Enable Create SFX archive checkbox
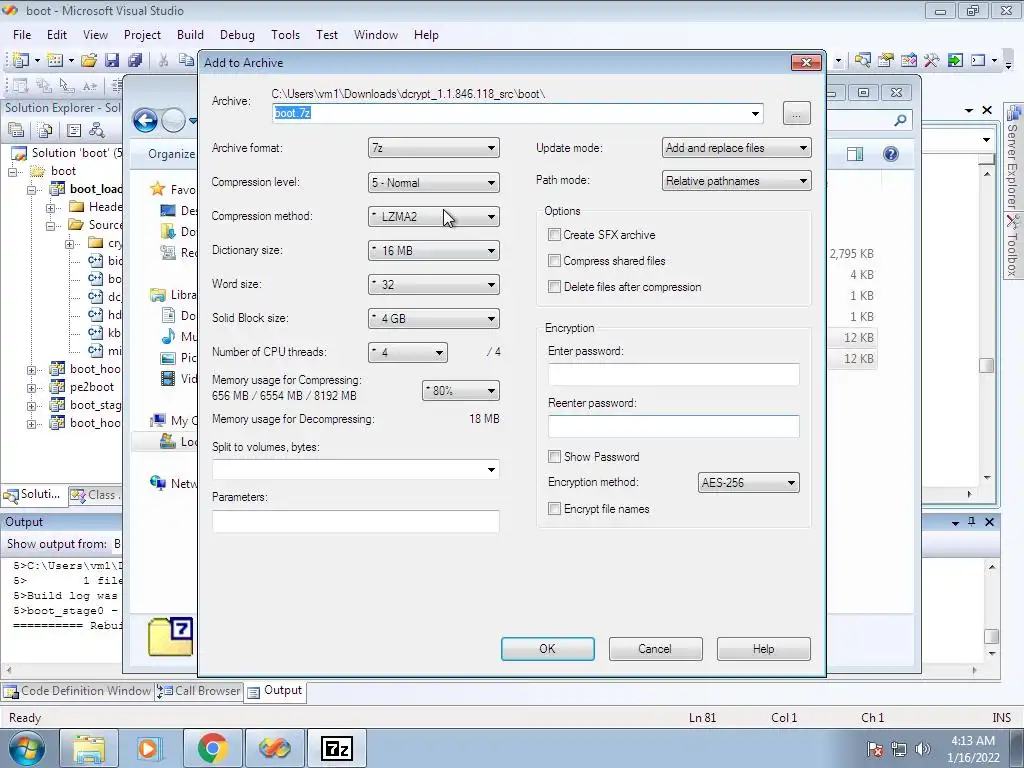Viewport: 1024px width, 768px height. [x=554, y=234]
